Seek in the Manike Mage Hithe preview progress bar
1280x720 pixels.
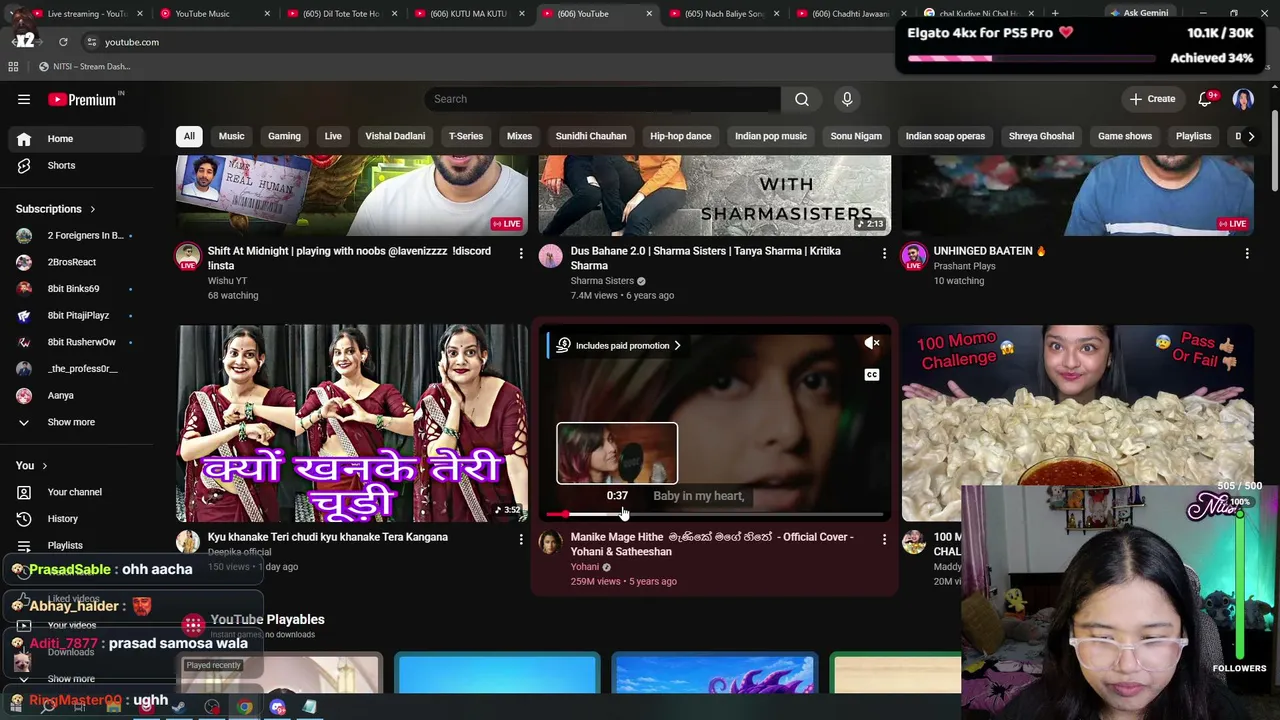pos(715,514)
